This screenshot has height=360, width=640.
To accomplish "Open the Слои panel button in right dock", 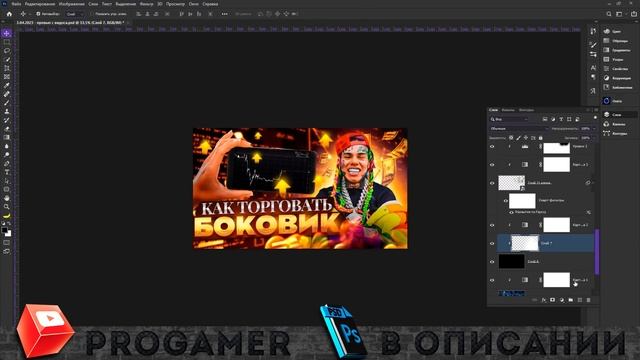I will tap(619, 115).
